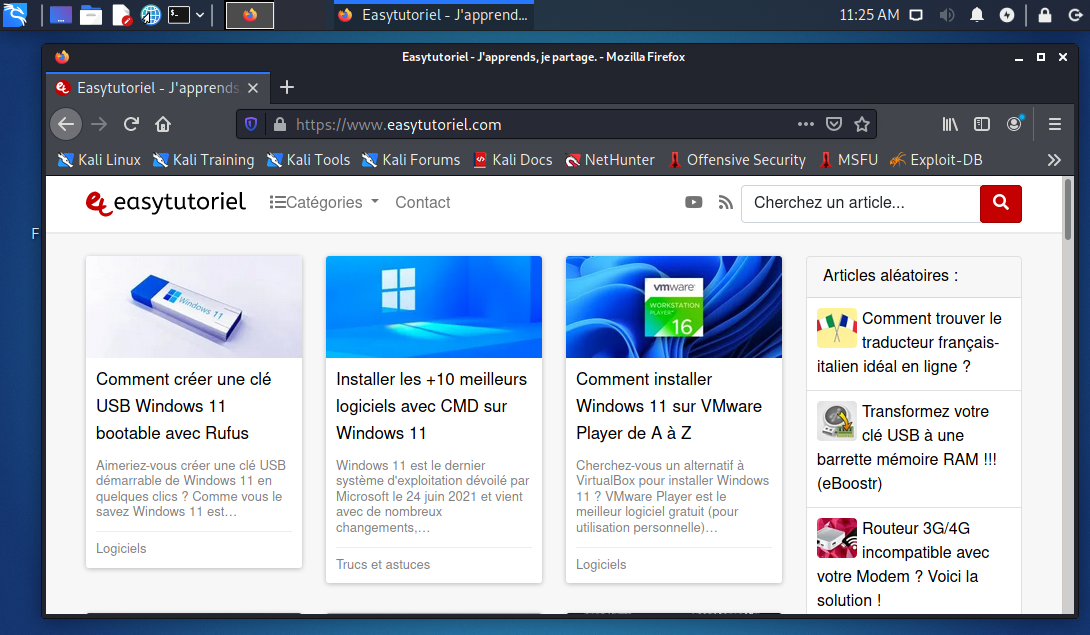1090x635 pixels.
Task: Open the Rufus bootable USB article thumbnail
Action: click(194, 307)
